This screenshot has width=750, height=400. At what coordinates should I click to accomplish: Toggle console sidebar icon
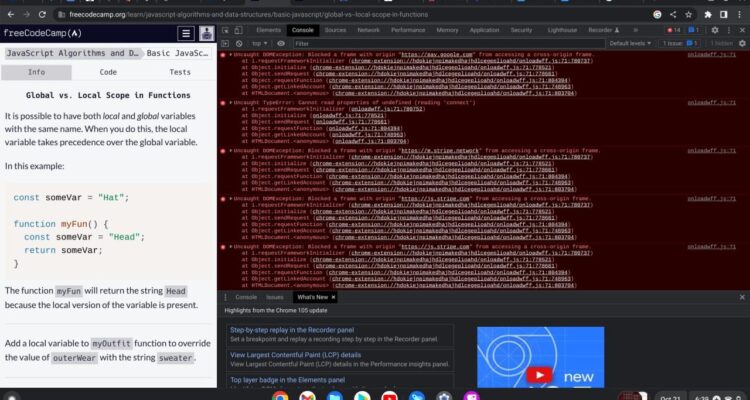tap(226, 44)
